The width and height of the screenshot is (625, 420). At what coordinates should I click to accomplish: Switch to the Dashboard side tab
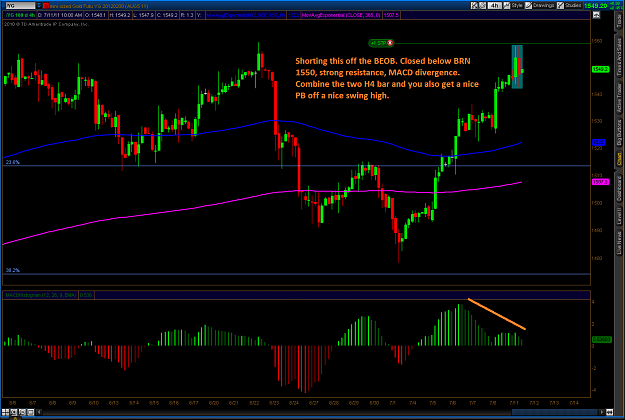click(619, 188)
